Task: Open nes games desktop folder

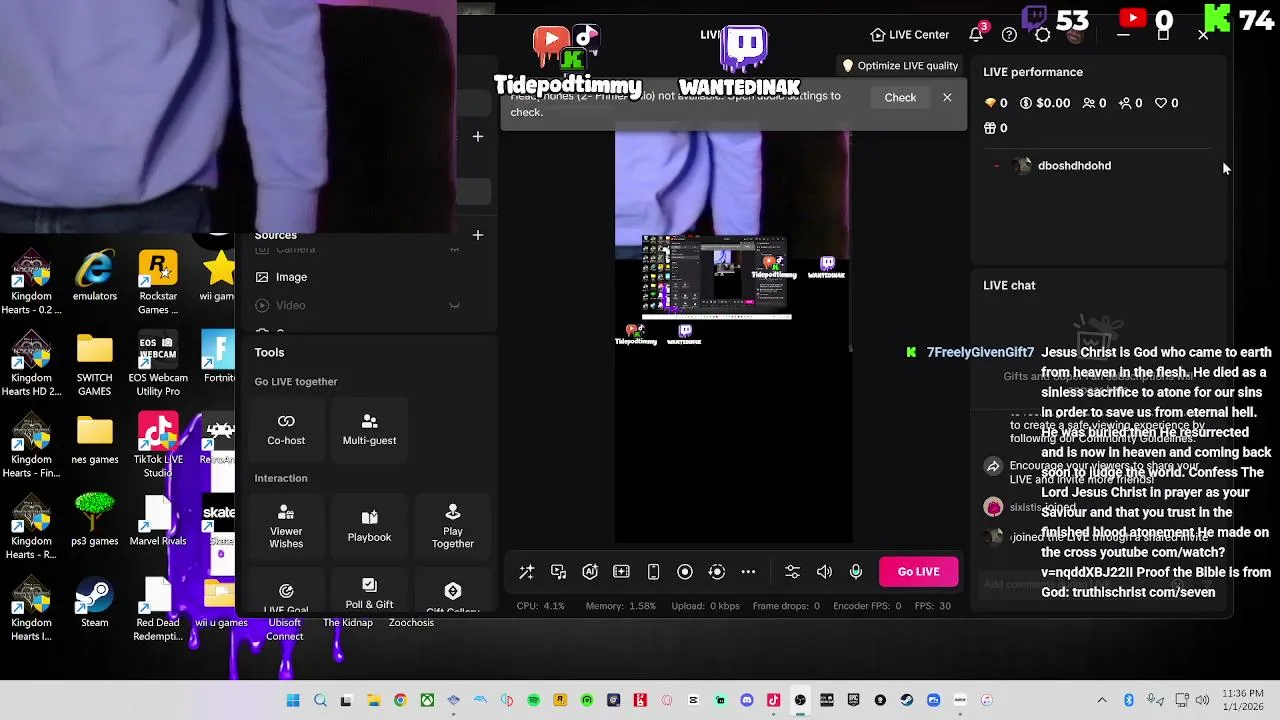Action: tap(95, 440)
